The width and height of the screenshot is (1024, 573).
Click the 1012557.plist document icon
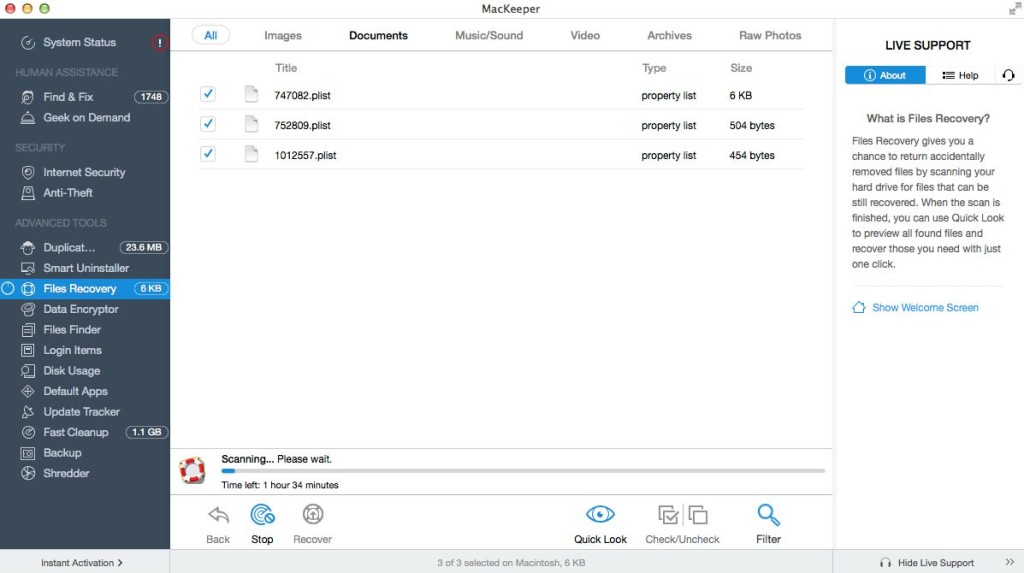pos(251,154)
